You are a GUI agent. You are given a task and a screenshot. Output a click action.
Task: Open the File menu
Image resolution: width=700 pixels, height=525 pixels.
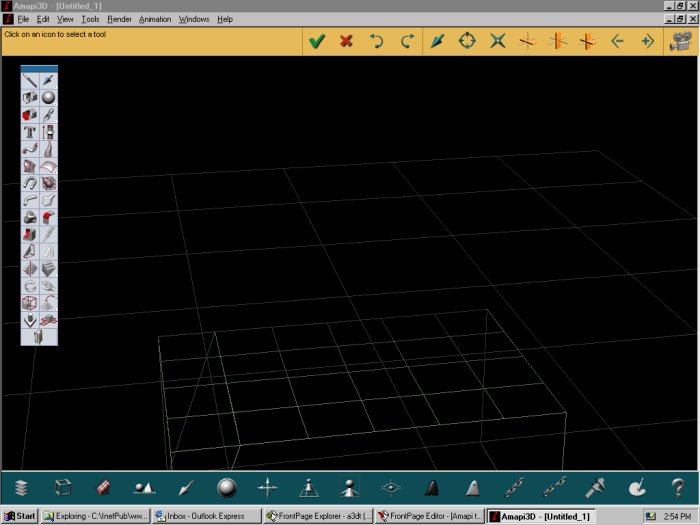(x=23, y=19)
